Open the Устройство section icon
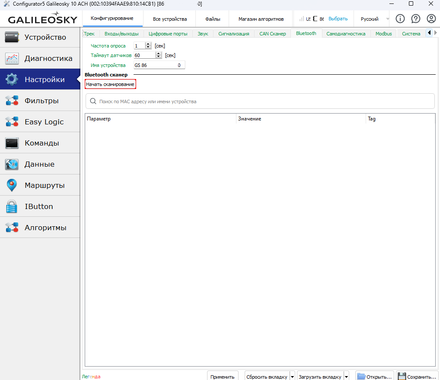 (x=12, y=37)
